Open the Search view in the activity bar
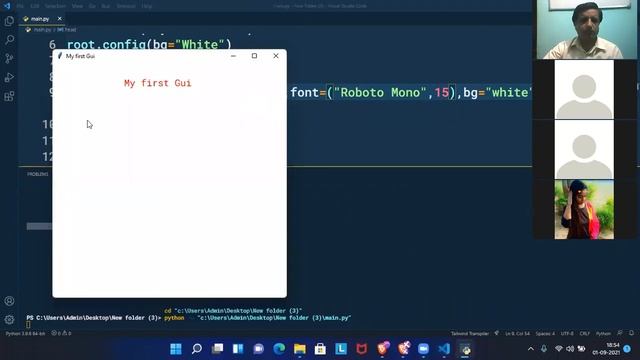This screenshot has width=640, height=360. coord(9,40)
